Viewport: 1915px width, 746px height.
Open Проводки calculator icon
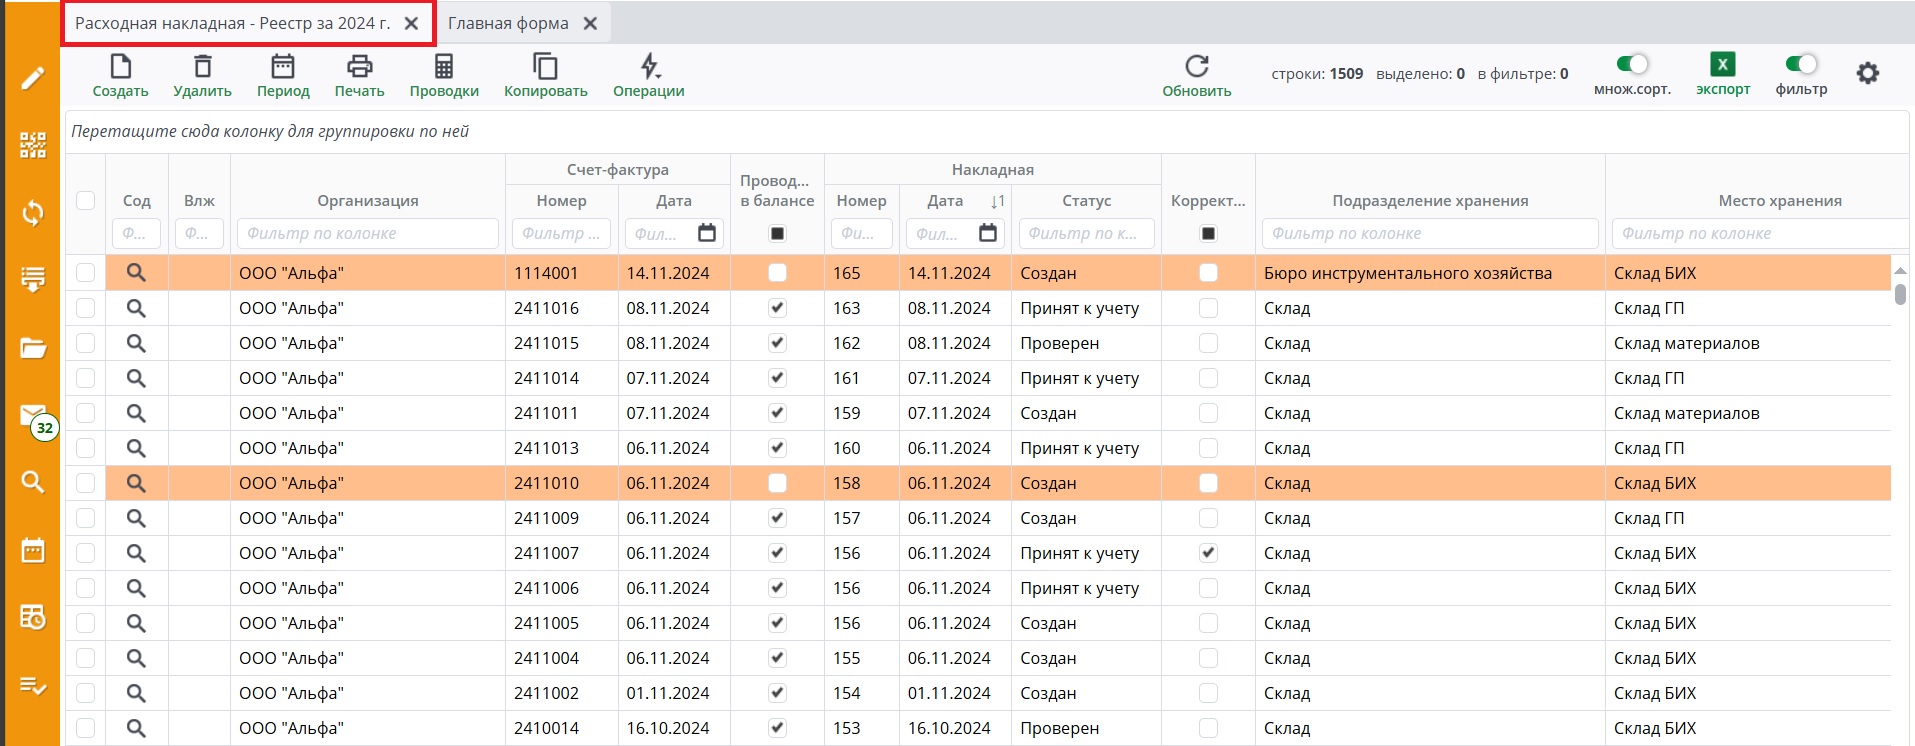[x=444, y=67]
